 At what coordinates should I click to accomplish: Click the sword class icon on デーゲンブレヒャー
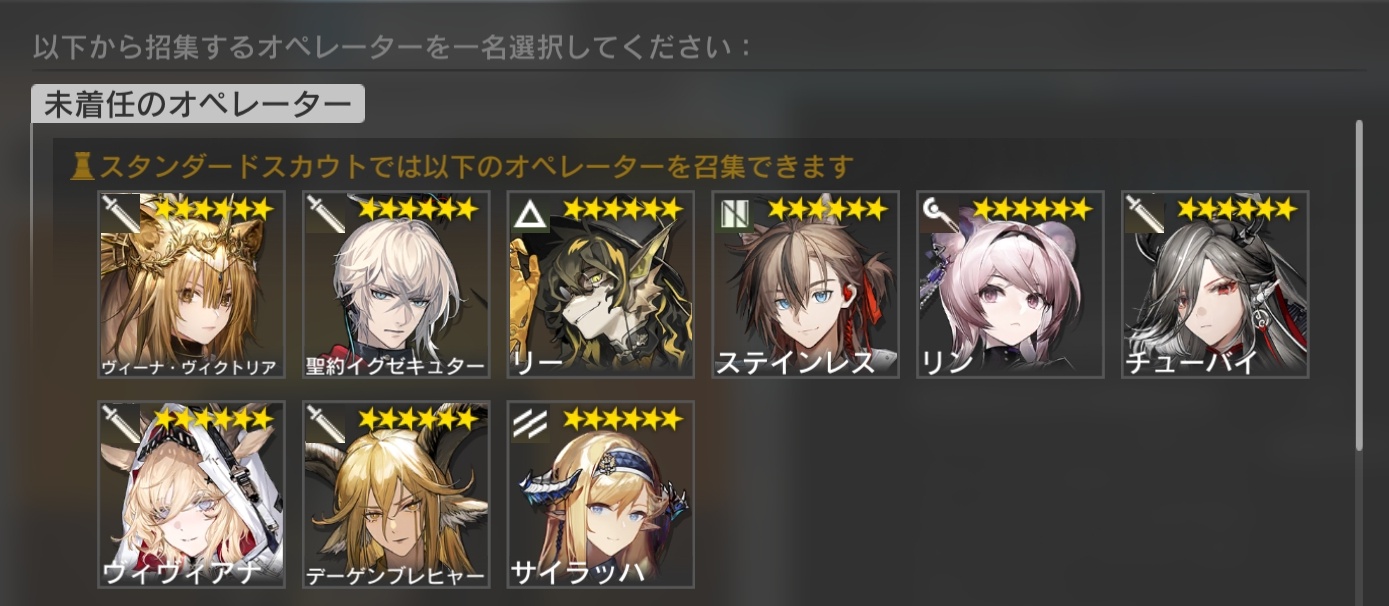[325, 423]
